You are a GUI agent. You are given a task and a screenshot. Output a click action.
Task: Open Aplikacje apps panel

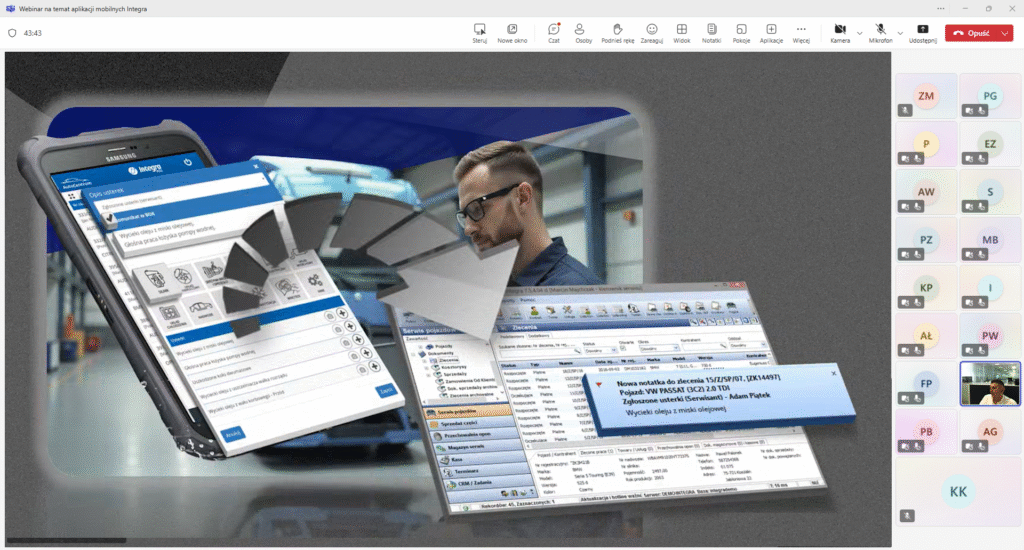[771, 33]
